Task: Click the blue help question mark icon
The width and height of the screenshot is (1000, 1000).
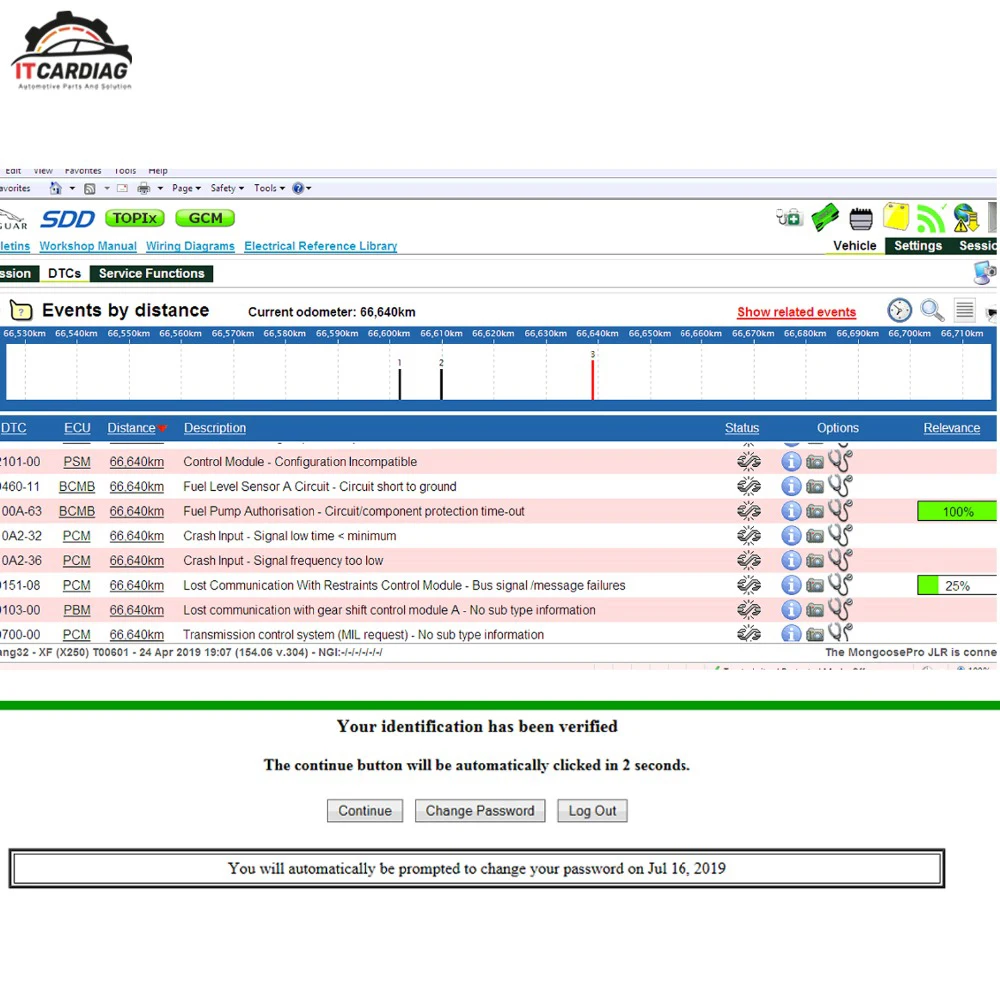Action: pyautogui.click(x=298, y=188)
